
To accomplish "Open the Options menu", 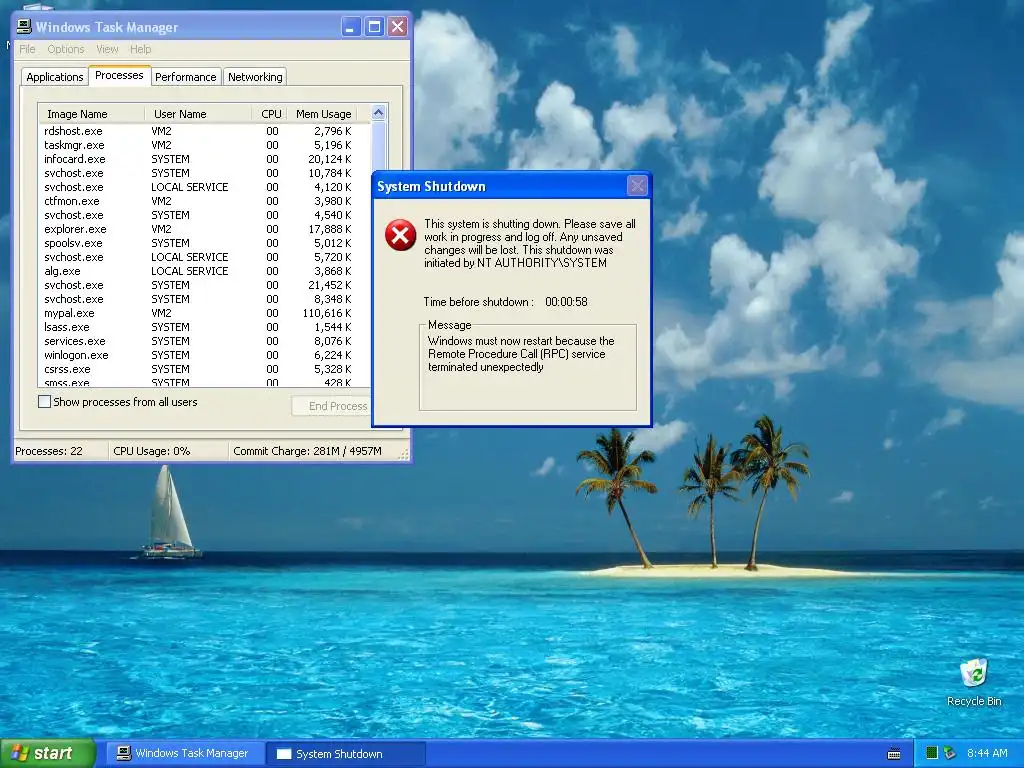I will pos(65,49).
